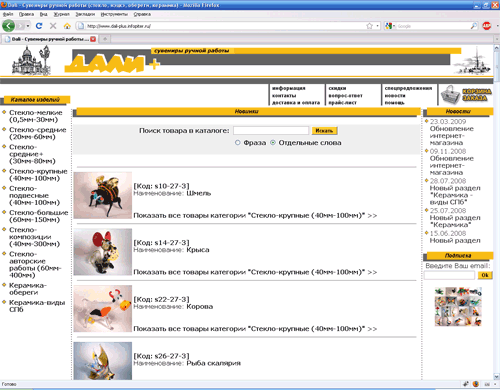Open the Журнал menu
Image resolution: width=500 pixels, height=390 pixels.
[x=61, y=14]
